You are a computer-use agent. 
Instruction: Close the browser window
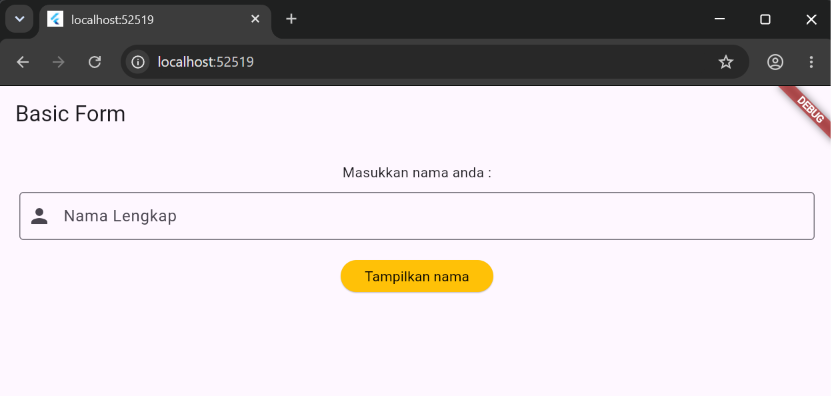[x=811, y=19]
